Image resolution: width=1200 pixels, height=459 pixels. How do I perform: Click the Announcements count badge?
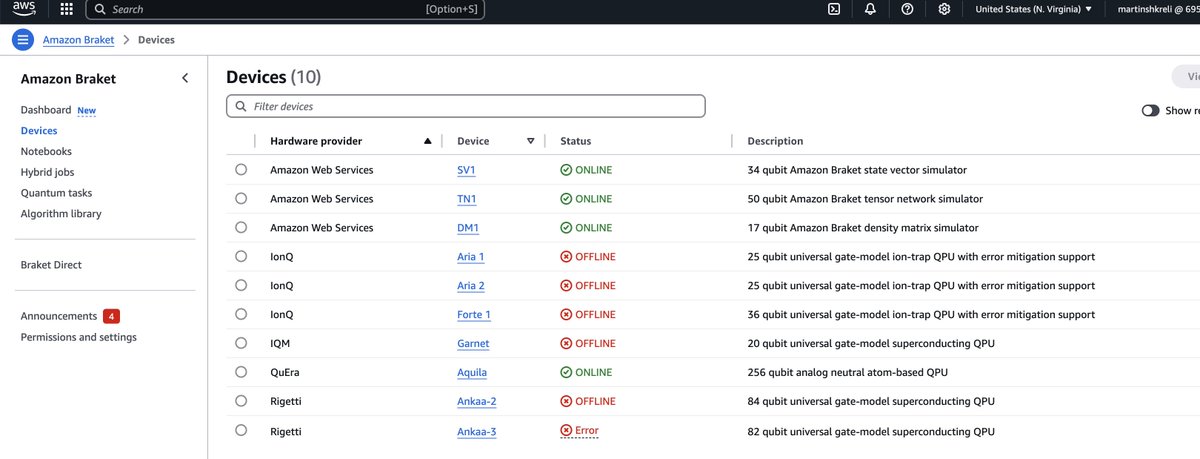112,316
